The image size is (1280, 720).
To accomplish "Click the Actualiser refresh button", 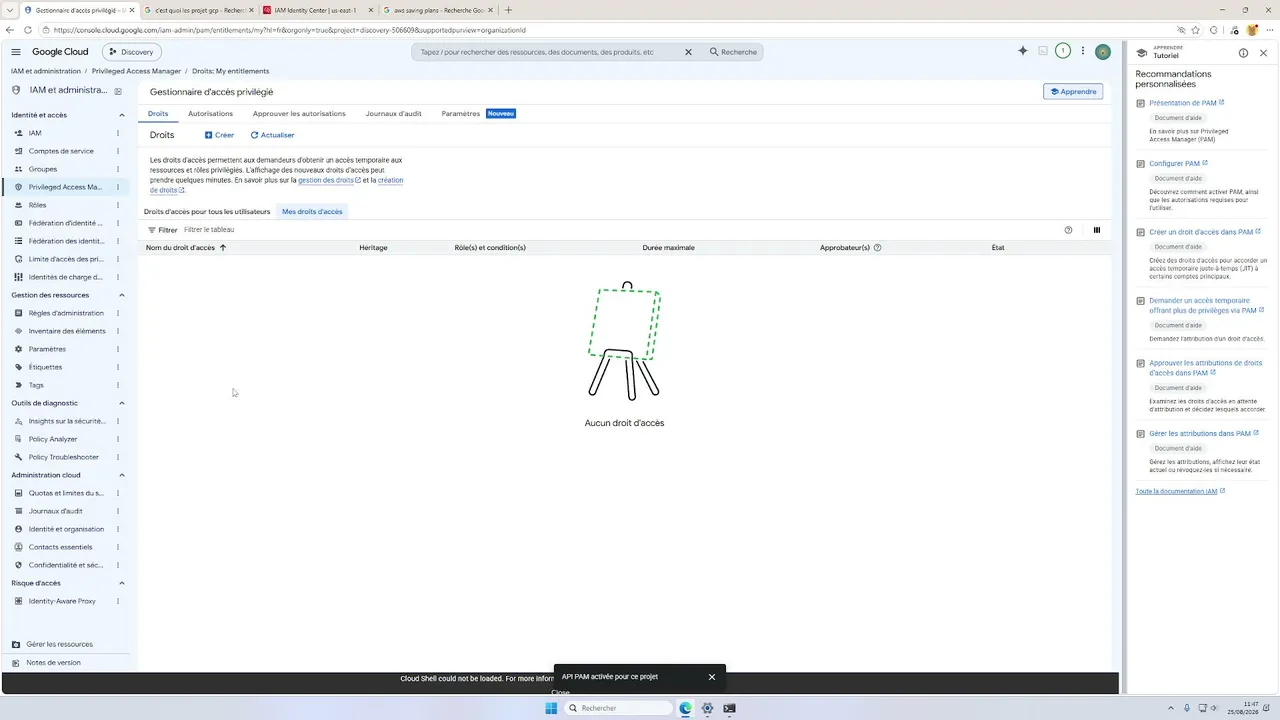I will point(272,135).
